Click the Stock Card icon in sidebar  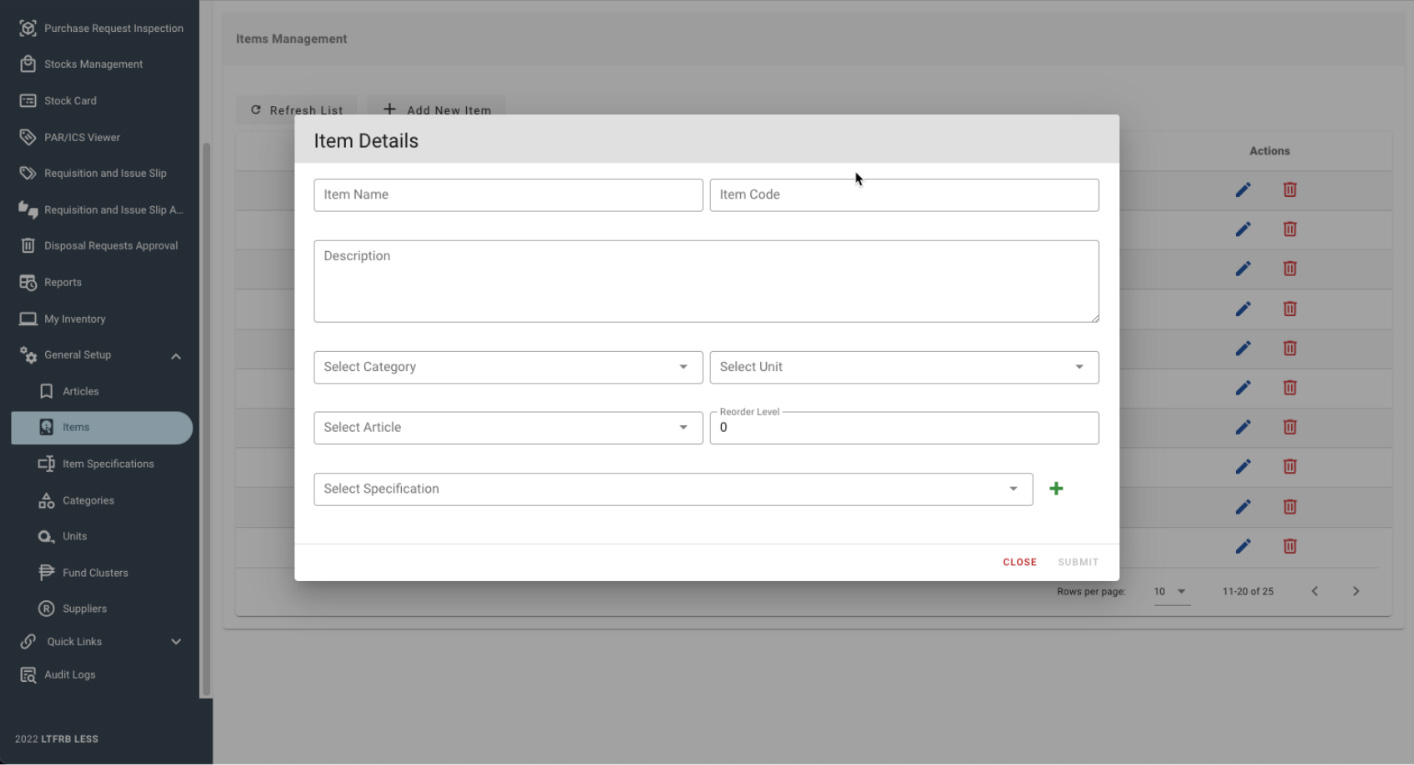(x=28, y=101)
